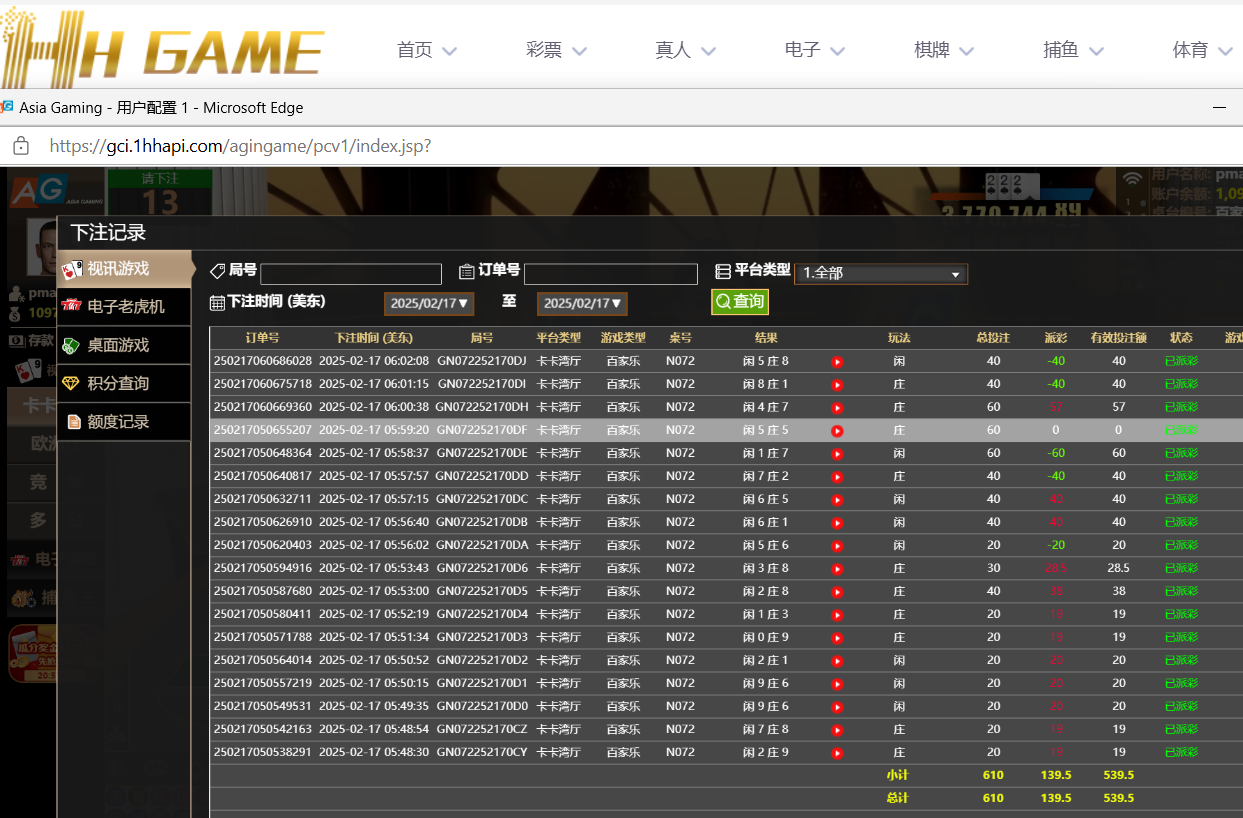The width and height of the screenshot is (1243, 818).
Task: Click the Wi-Fi signal strength icon
Action: pyautogui.click(x=1131, y=180)
